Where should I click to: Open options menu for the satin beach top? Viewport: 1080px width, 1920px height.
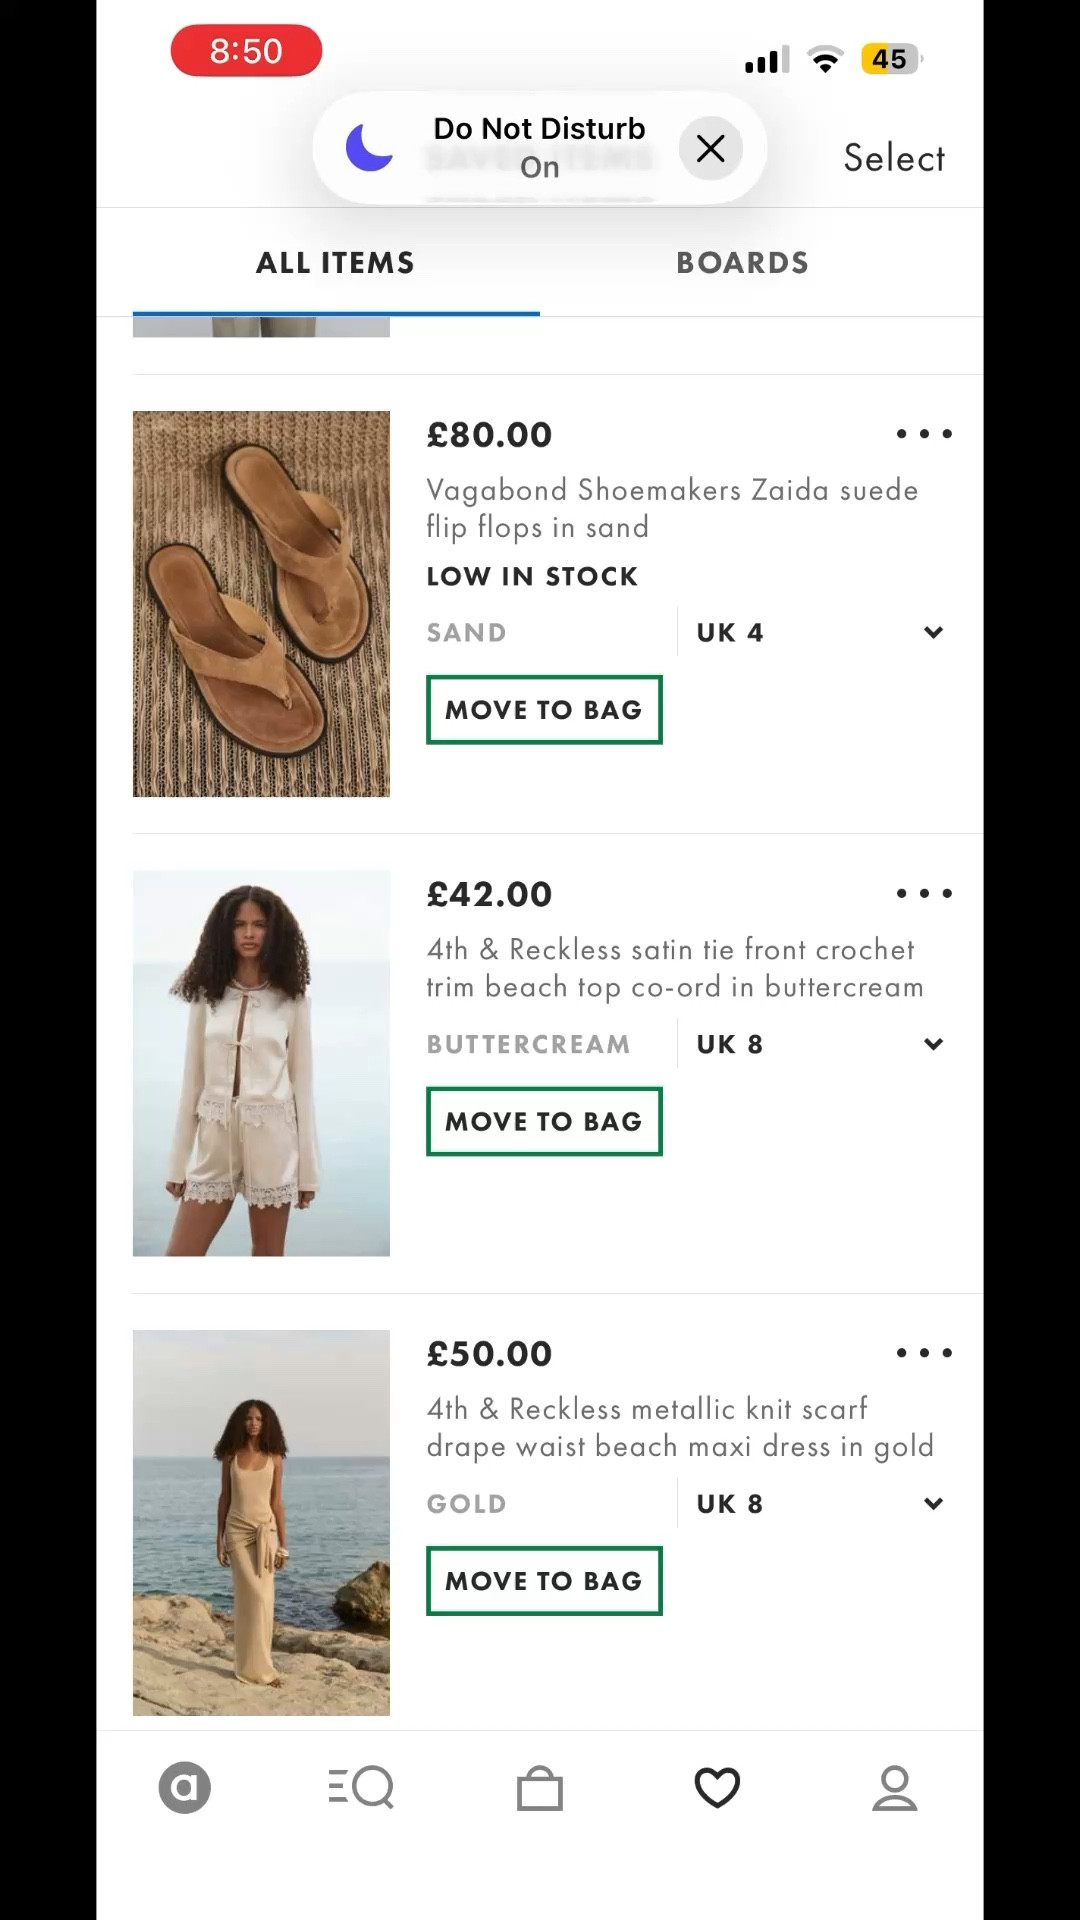point(923,893)
